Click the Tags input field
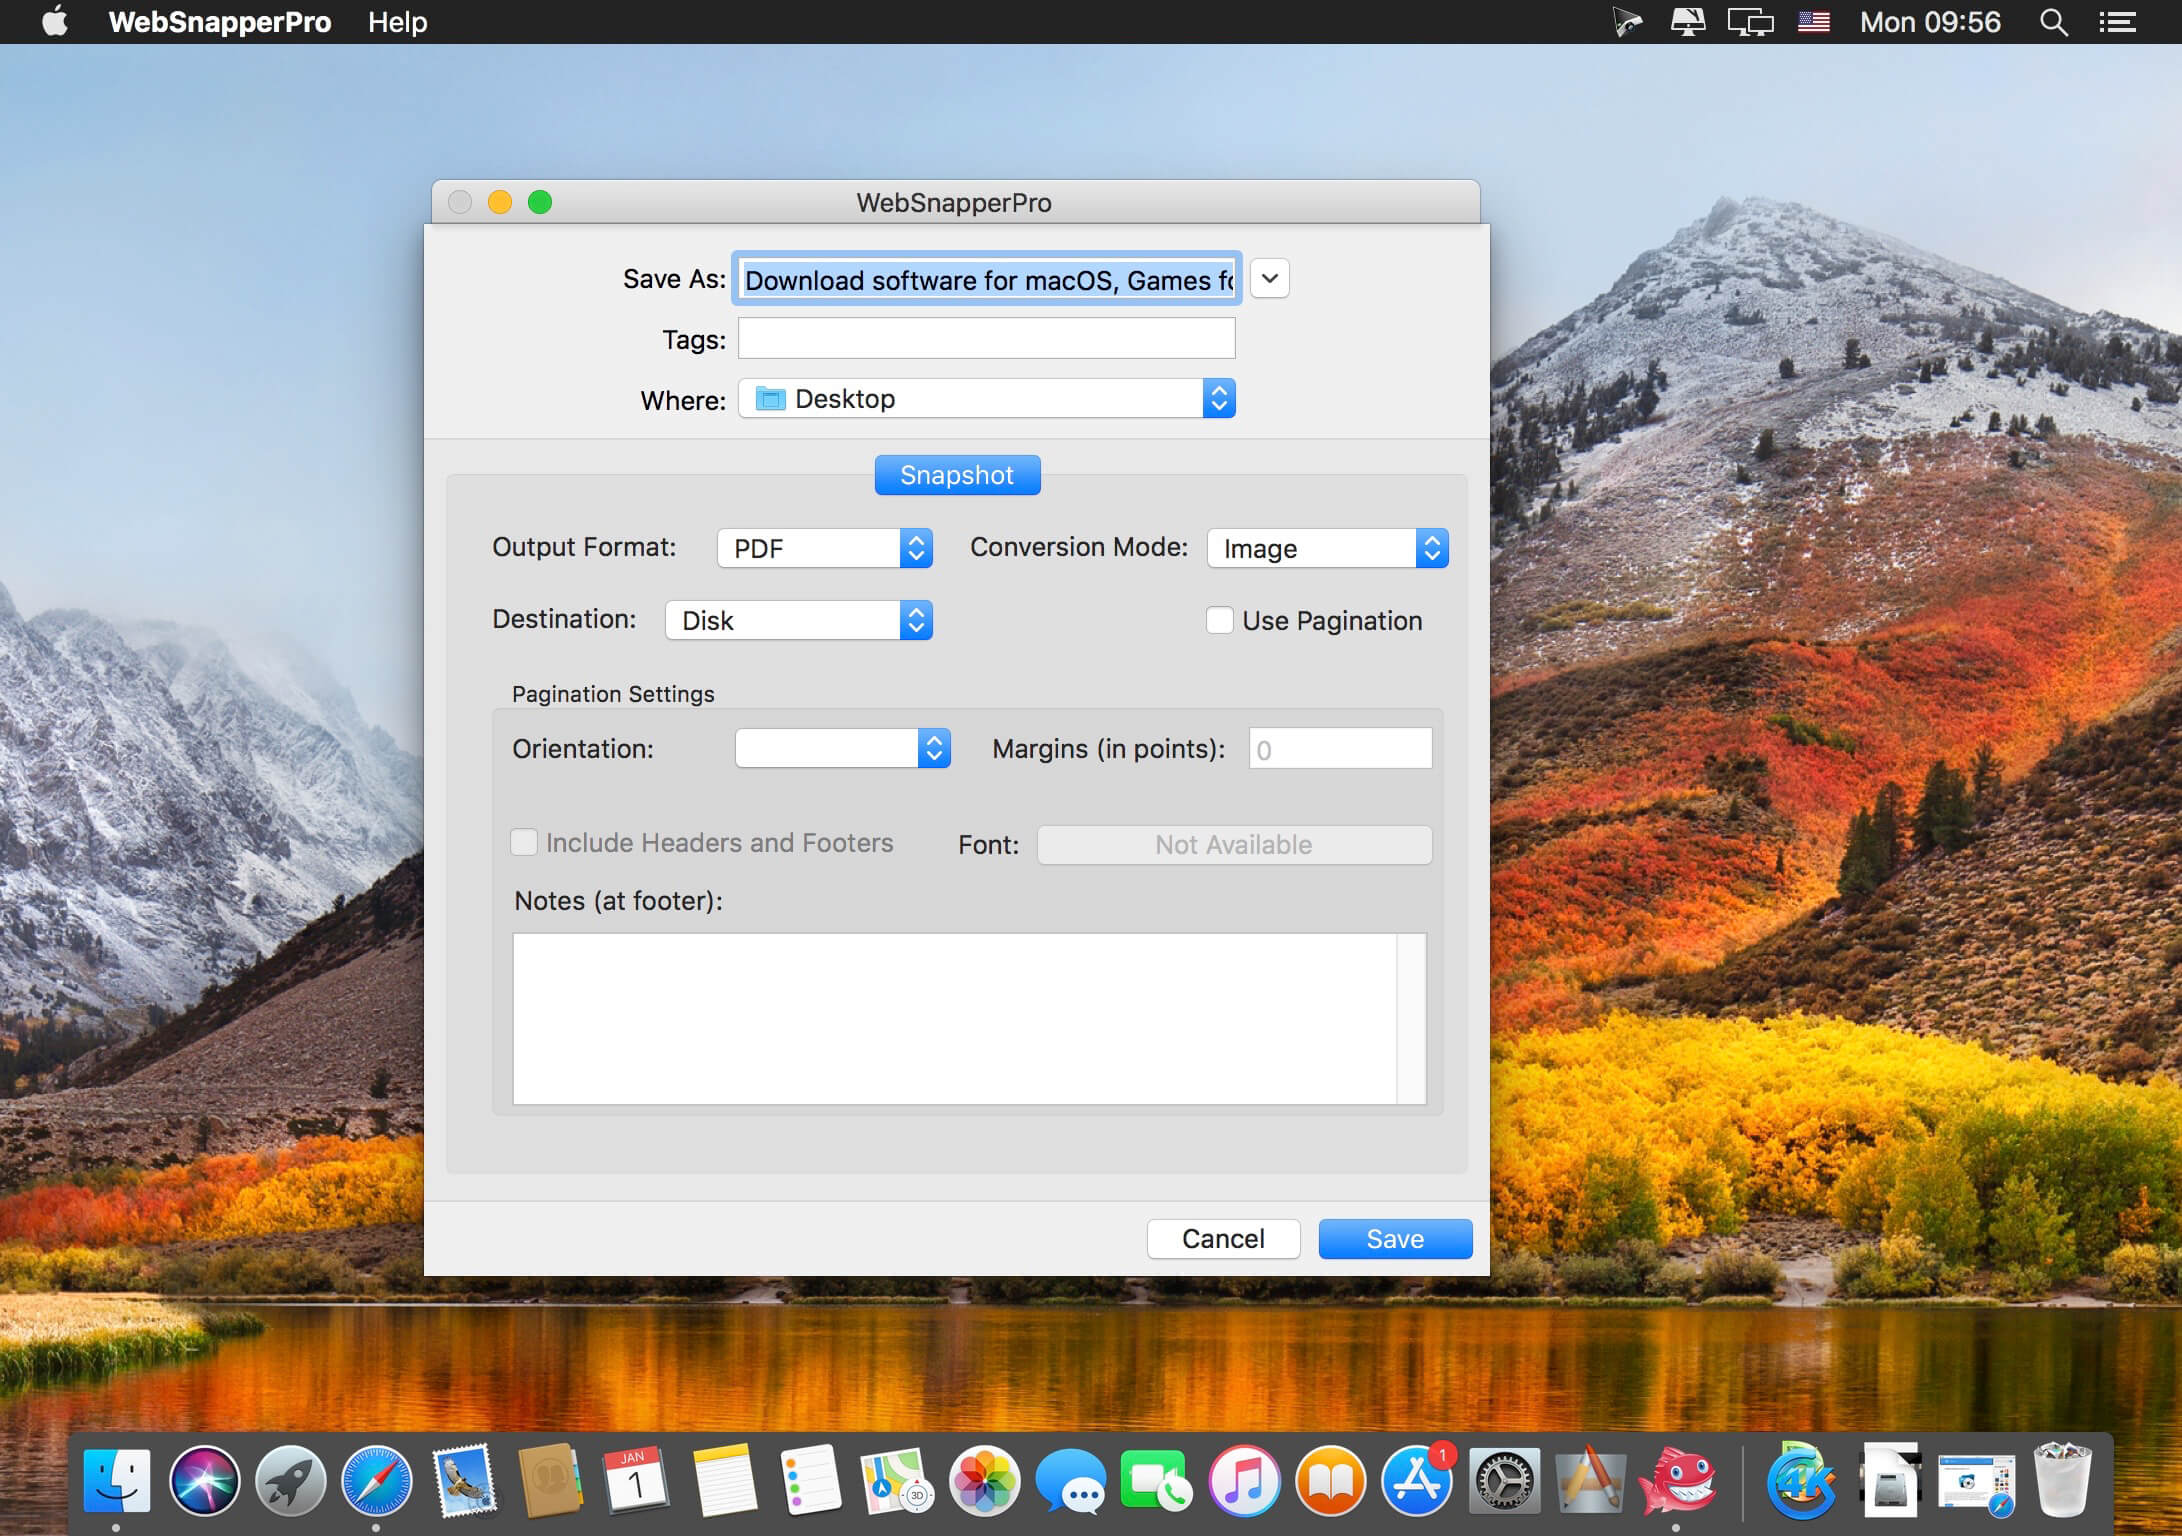This screenshot has height=1536, width=2182. click(987, 338)
